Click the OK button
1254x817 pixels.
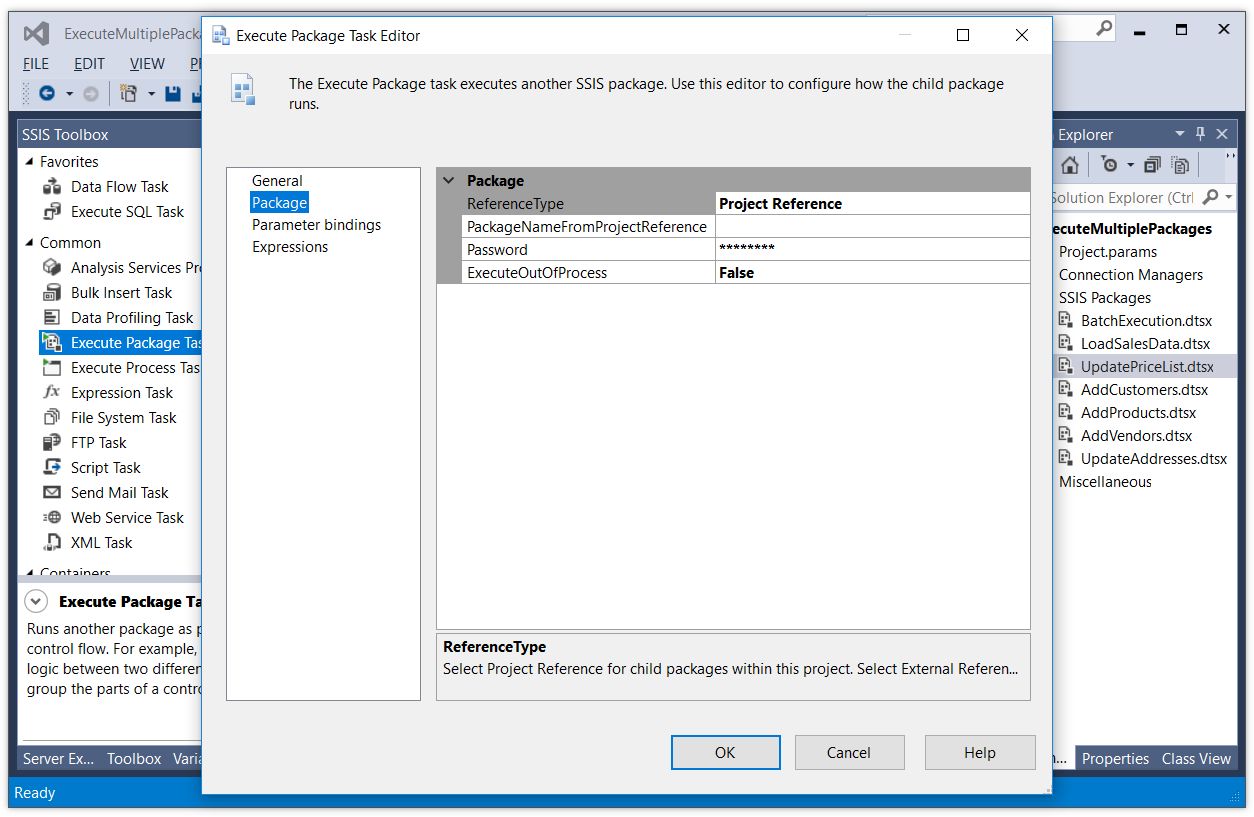point(725,753)
